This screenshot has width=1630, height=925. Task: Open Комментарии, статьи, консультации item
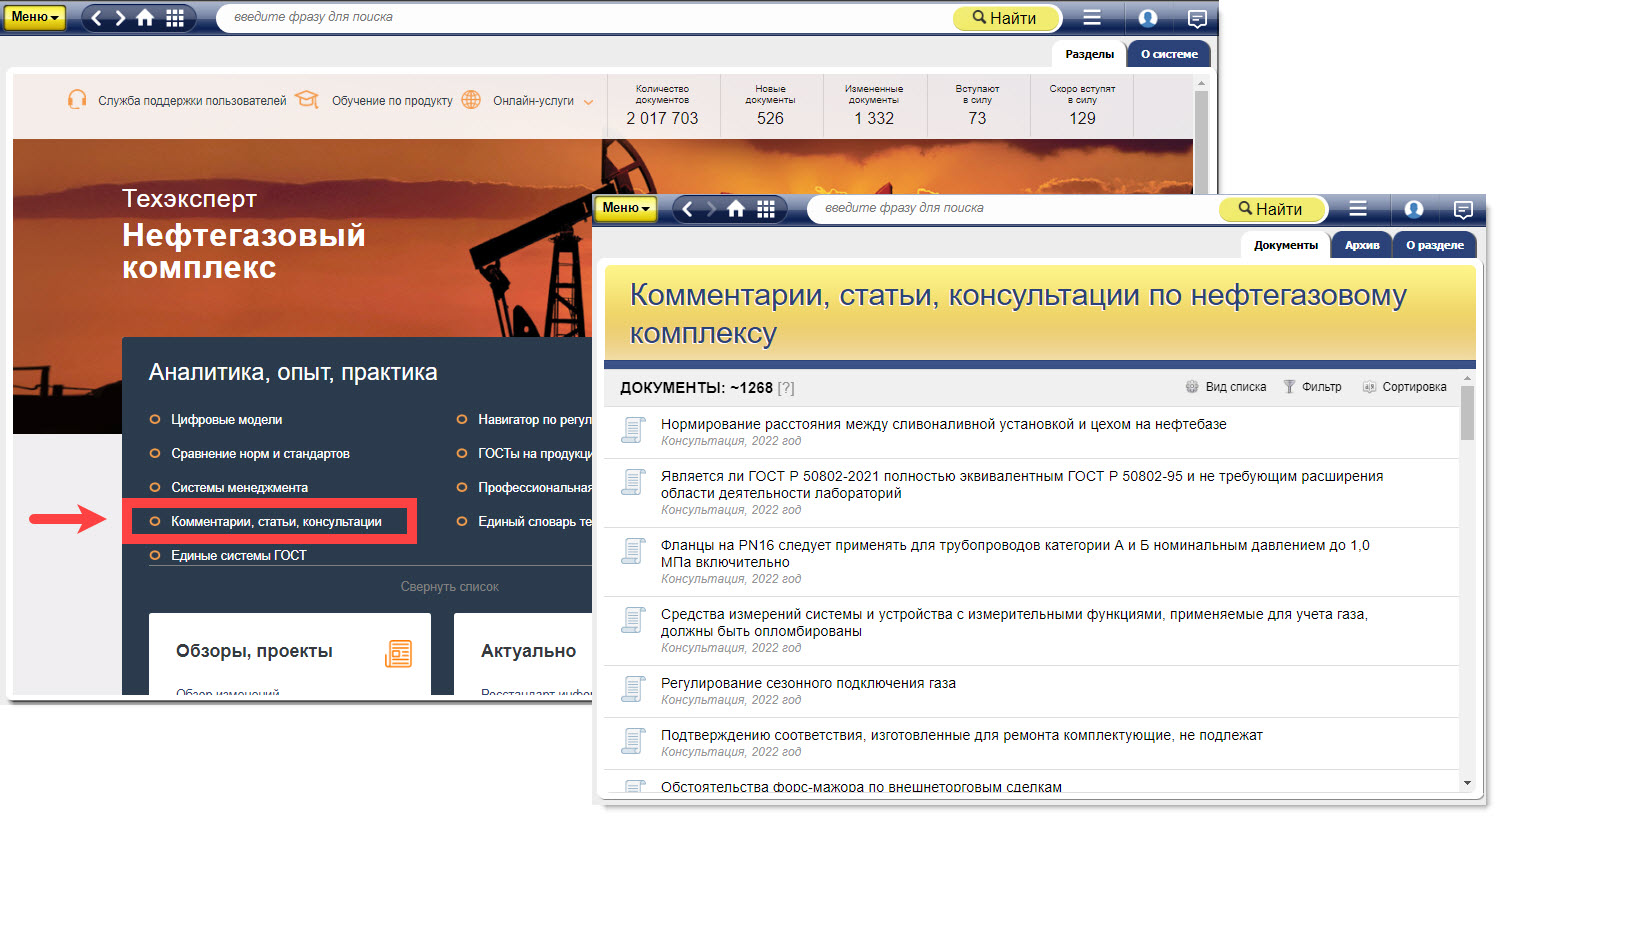point(276,522)
